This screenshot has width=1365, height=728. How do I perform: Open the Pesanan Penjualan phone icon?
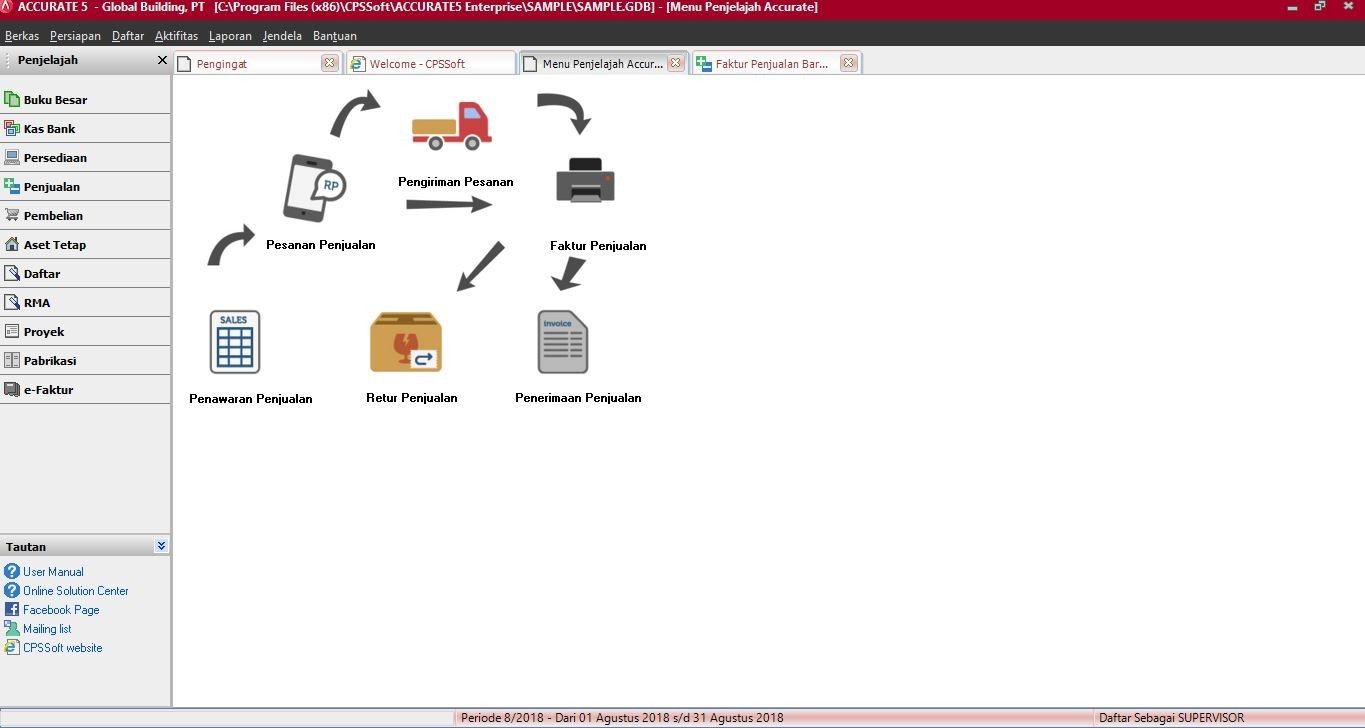click(314, 187)
